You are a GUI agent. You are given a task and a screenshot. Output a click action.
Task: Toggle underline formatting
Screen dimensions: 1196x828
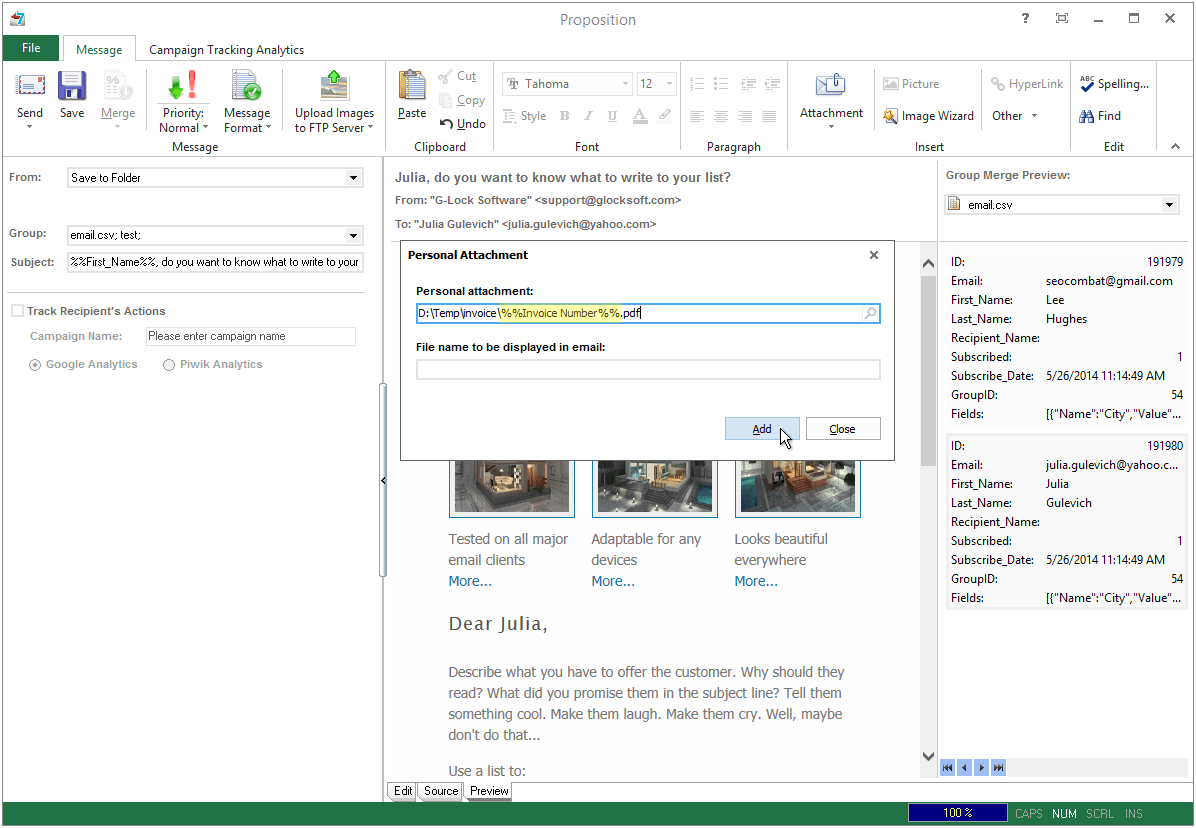point(612,116)
